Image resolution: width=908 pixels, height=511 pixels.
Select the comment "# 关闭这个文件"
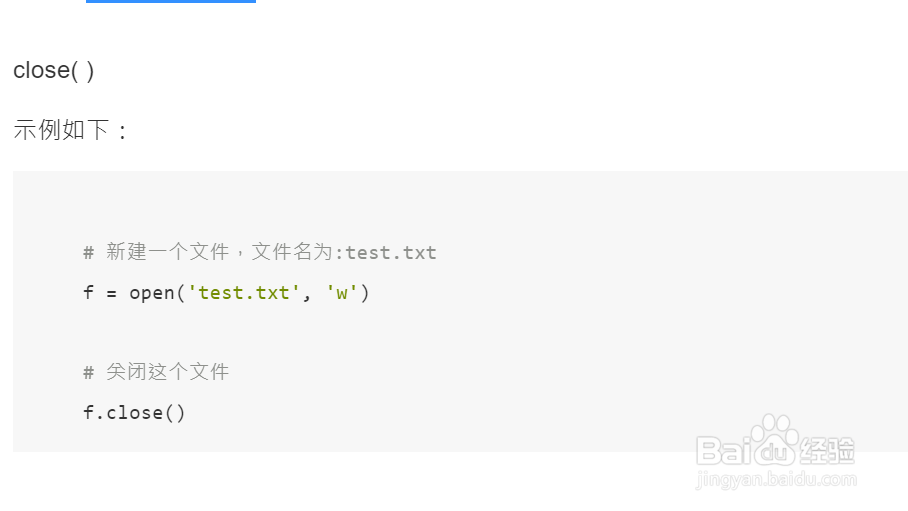(x=156, y=371)
